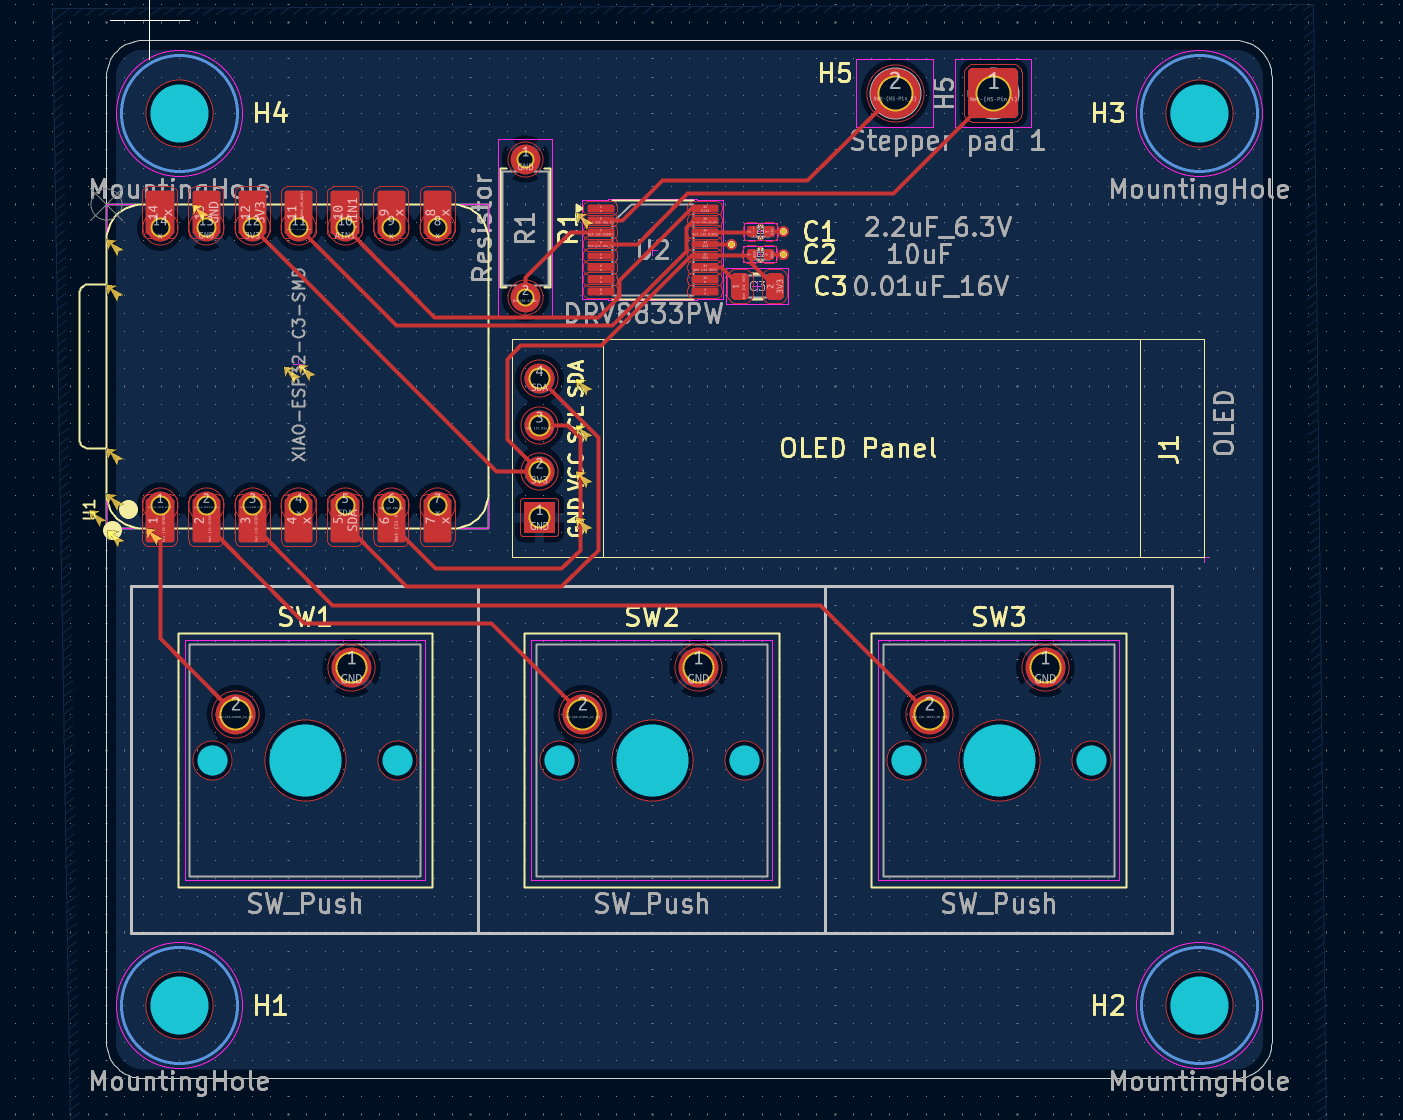Select the H1 mounting hole pad

pyautogui.click(x=180, y=1007)
